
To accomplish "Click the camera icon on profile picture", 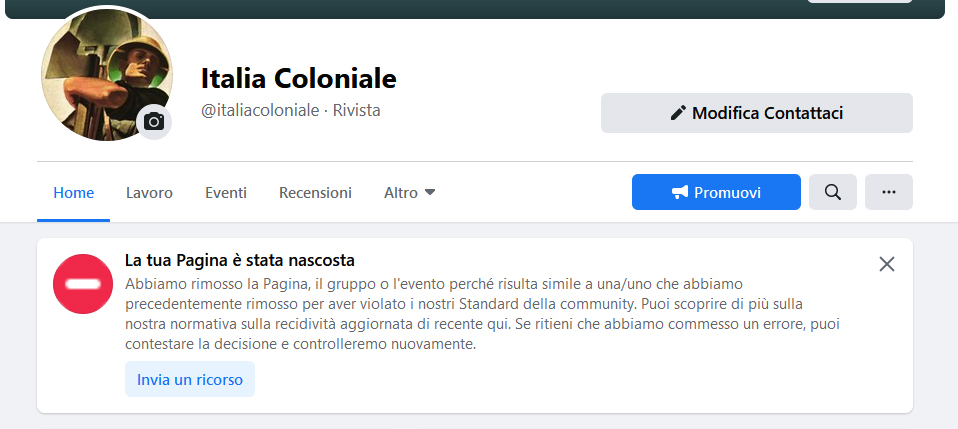I will [x=154, y=122].
